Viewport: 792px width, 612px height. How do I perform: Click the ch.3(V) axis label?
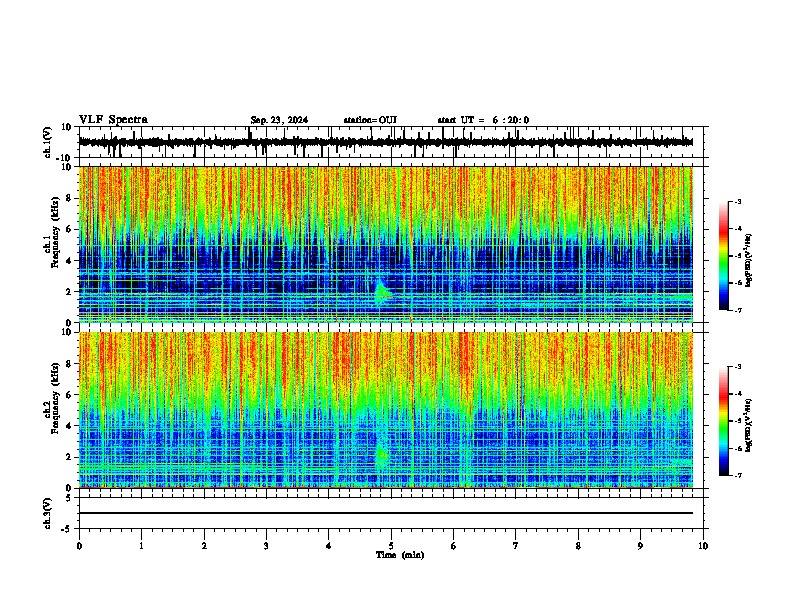[x=48, y=513]
